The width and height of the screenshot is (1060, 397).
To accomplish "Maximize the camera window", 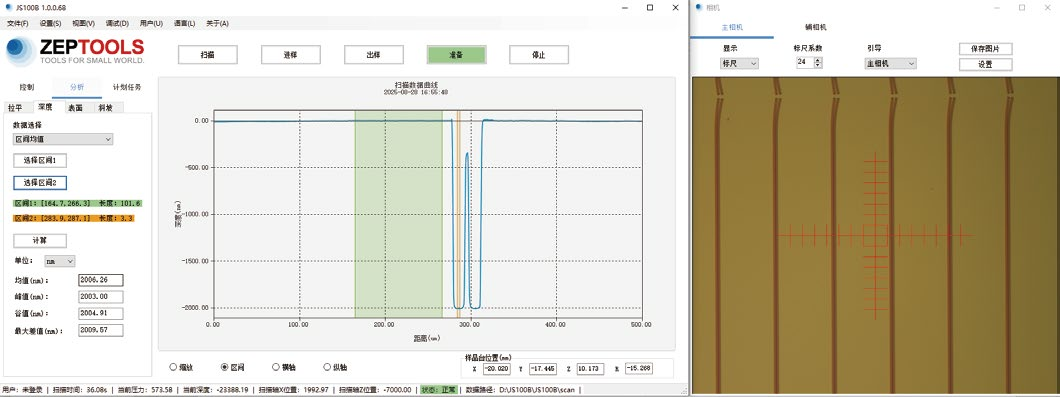I will pos(1022,7).
